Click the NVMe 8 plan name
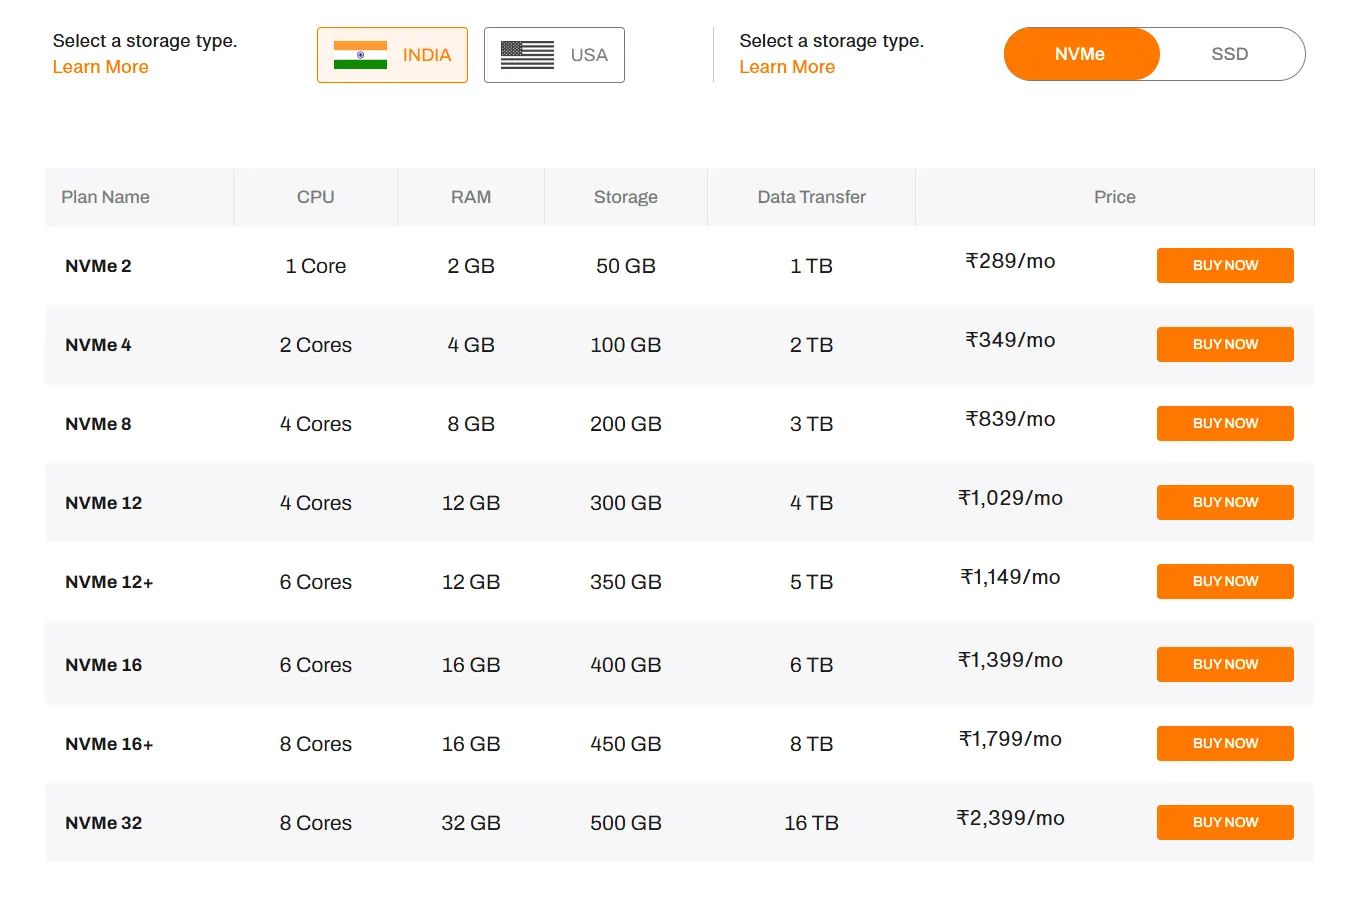Image resolution: width=1366 pixels, height=911 pixels. pos(97,423)
